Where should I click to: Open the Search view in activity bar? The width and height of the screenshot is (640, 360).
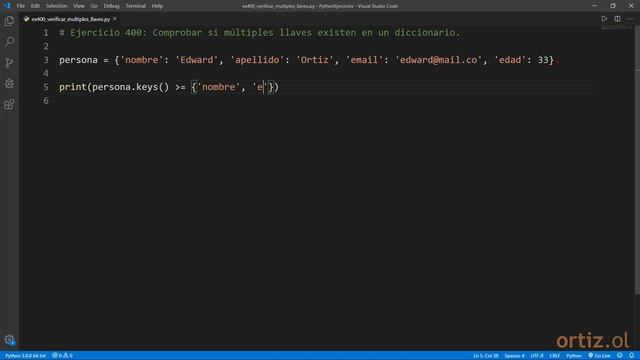(9, 42)
